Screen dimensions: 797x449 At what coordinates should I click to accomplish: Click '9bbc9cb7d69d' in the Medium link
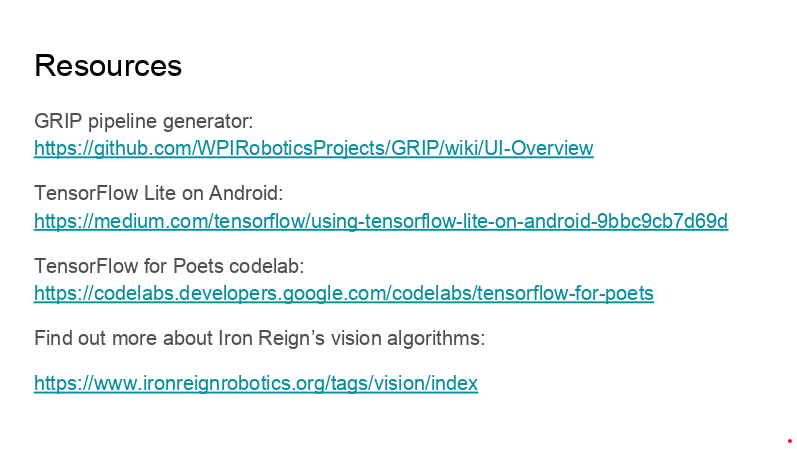[662, 221]
